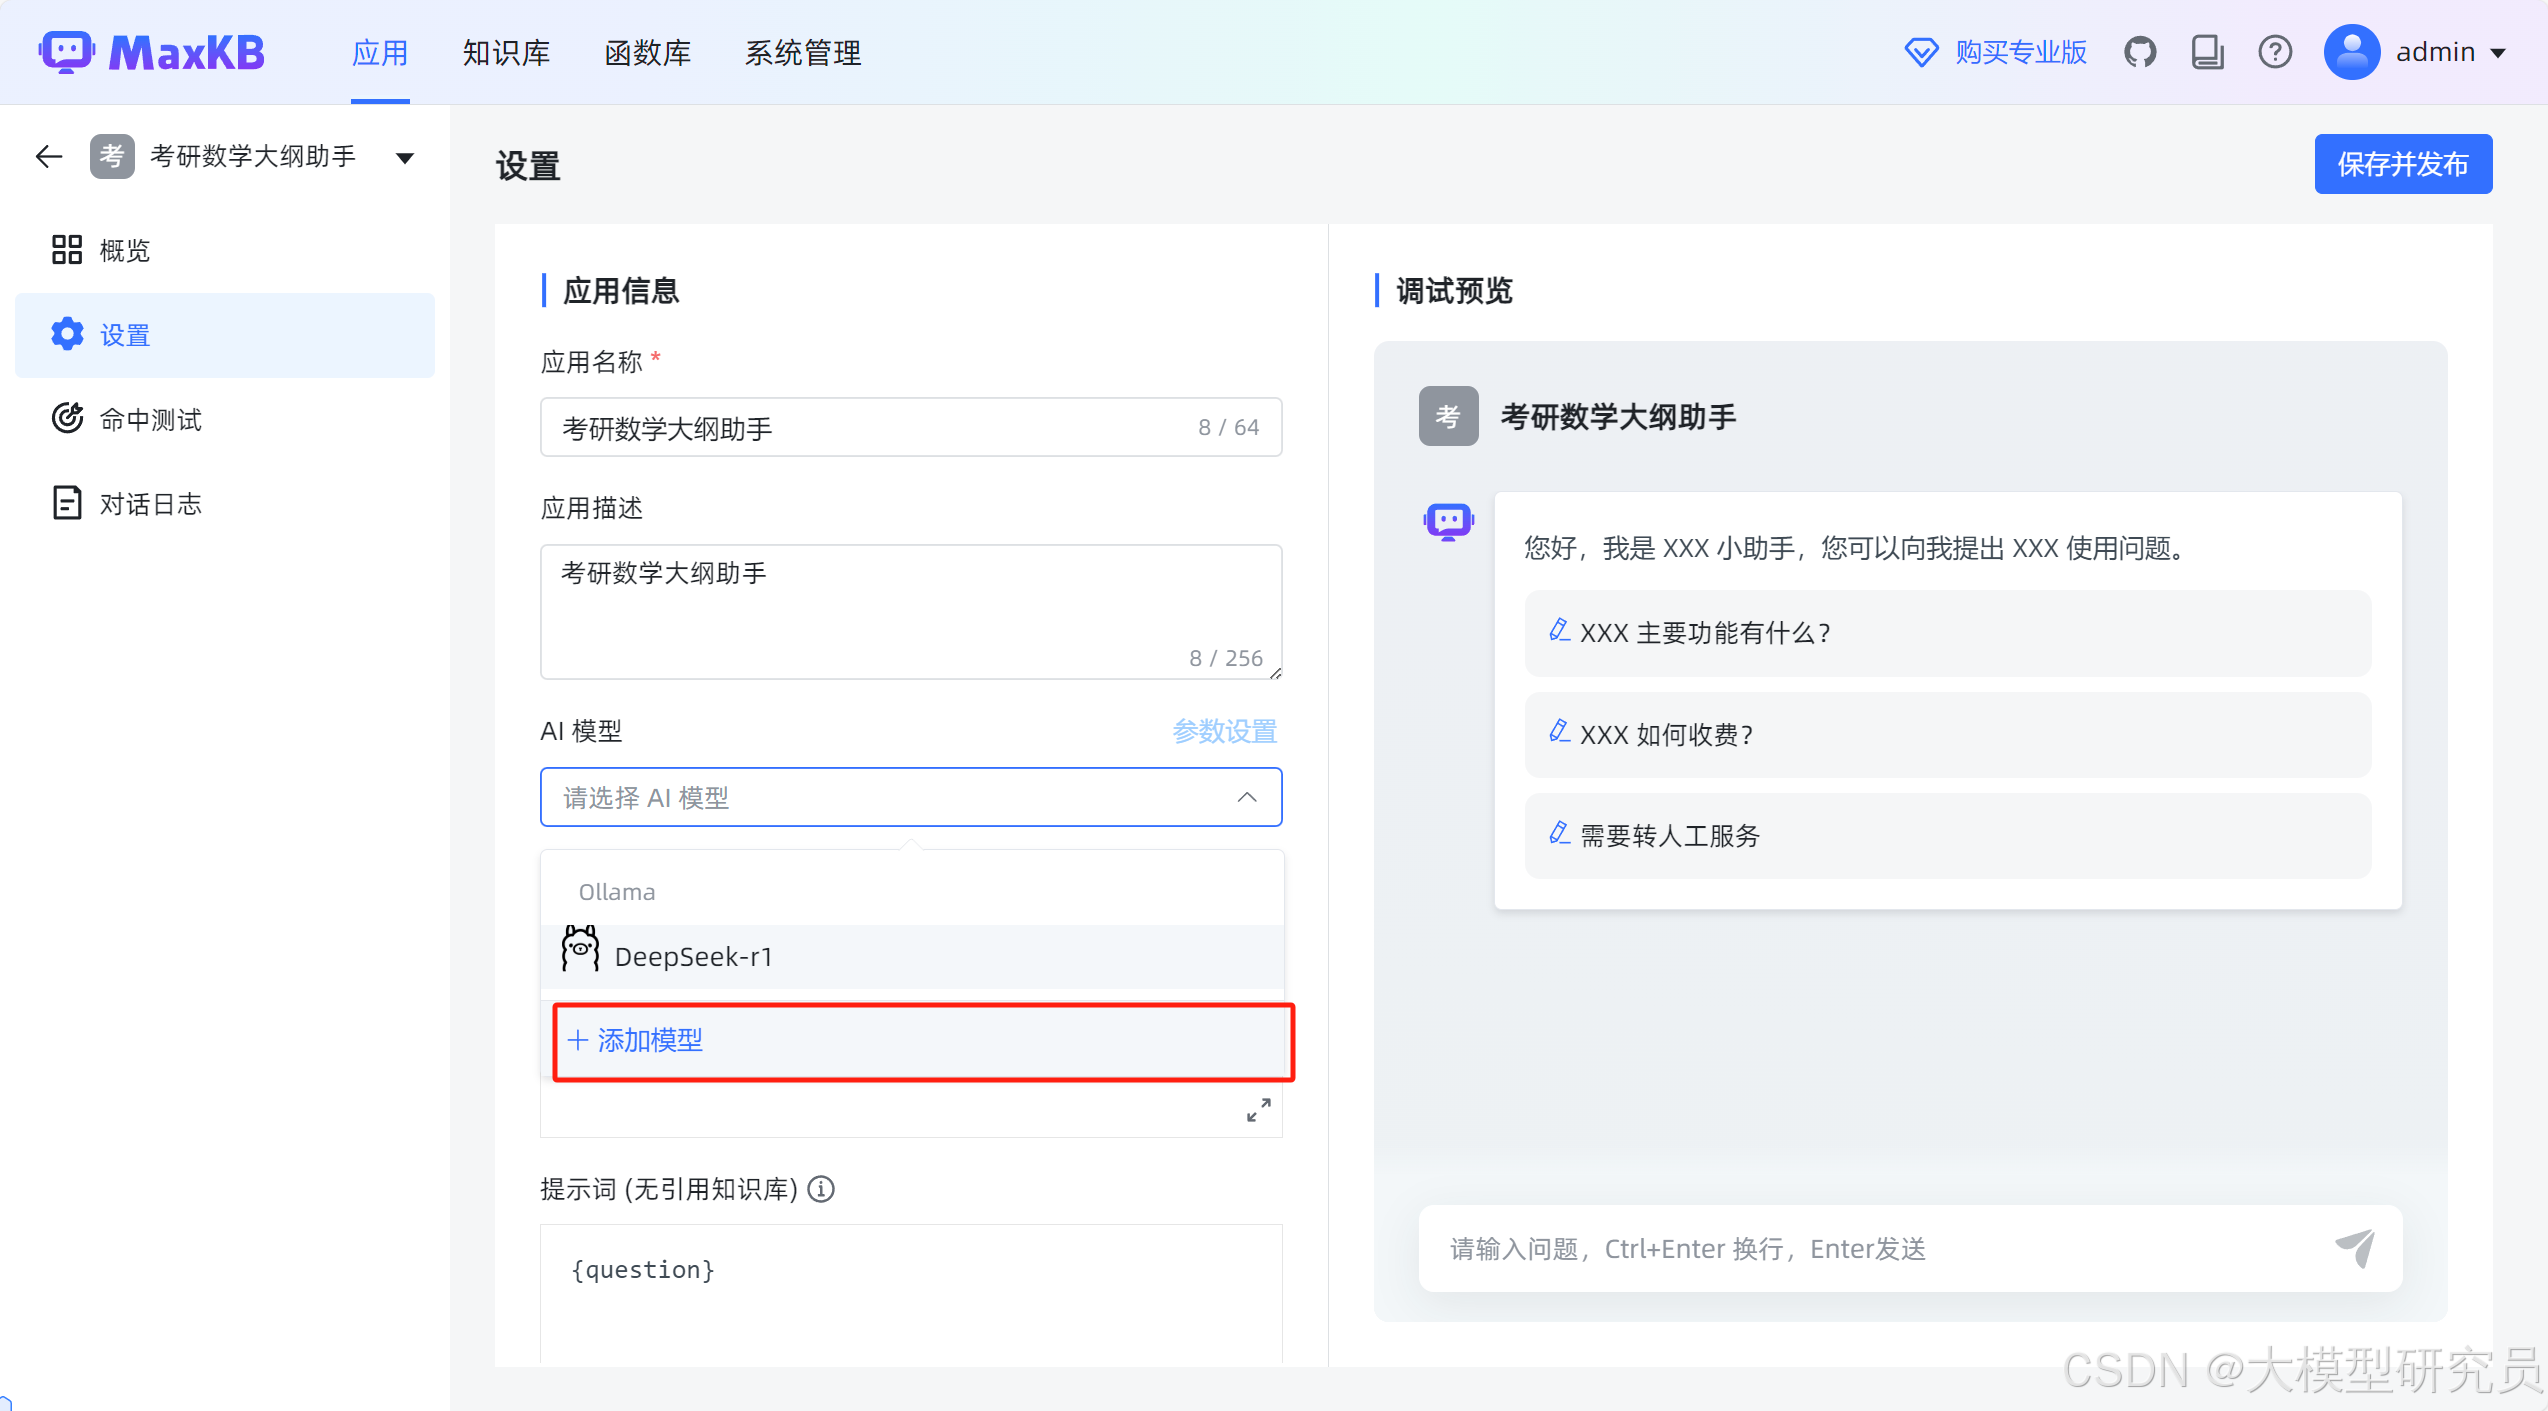Click 保存并发布 button

2402,164
